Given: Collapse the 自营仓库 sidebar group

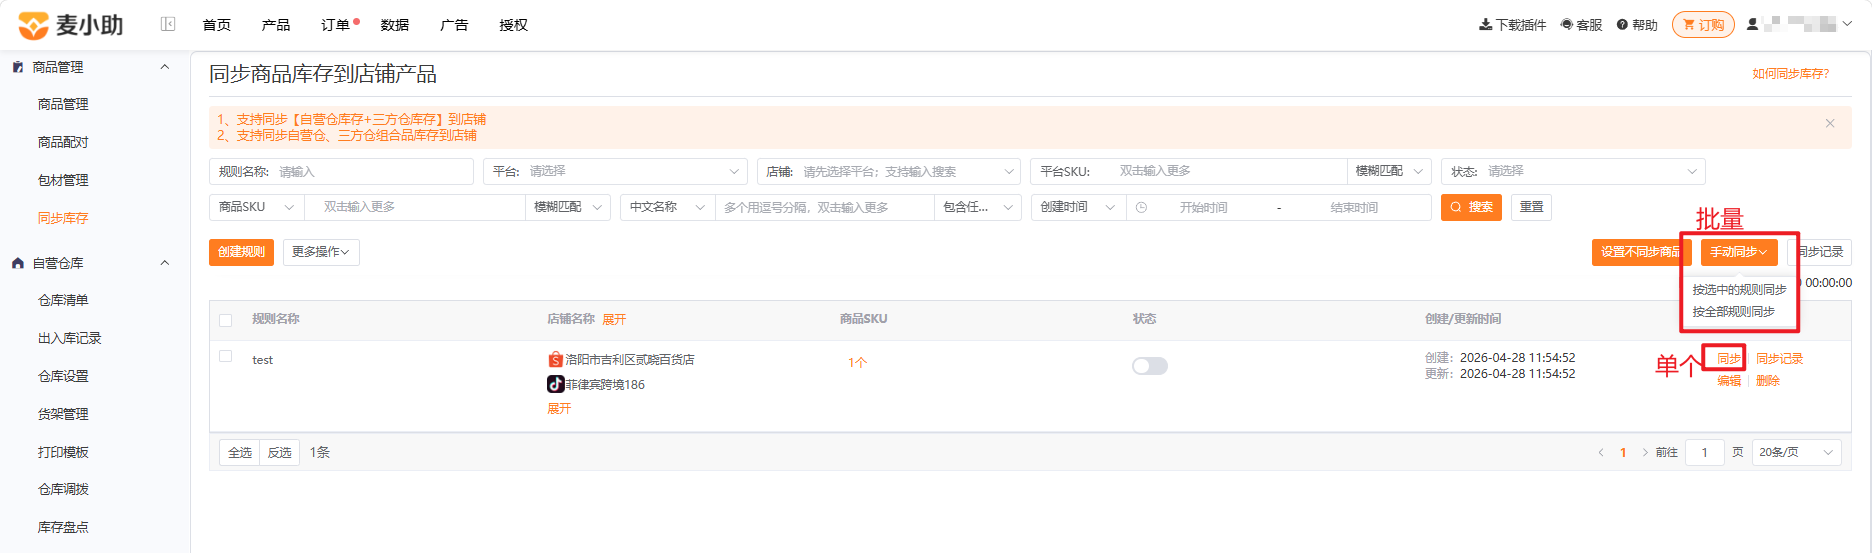Looking at the screenshot, I should point(165,263).
